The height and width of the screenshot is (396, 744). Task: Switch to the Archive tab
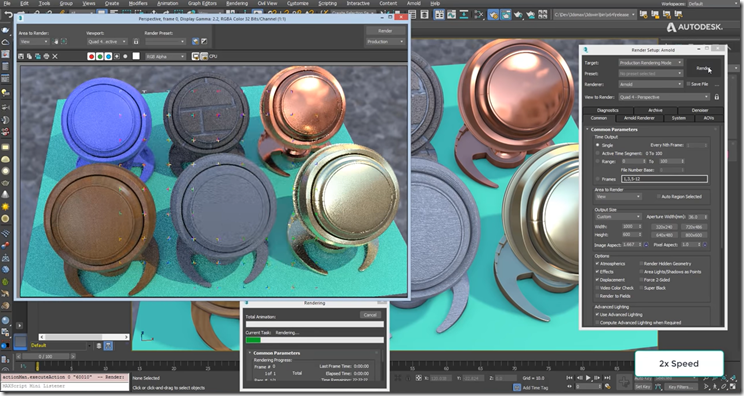click(655, 110)
